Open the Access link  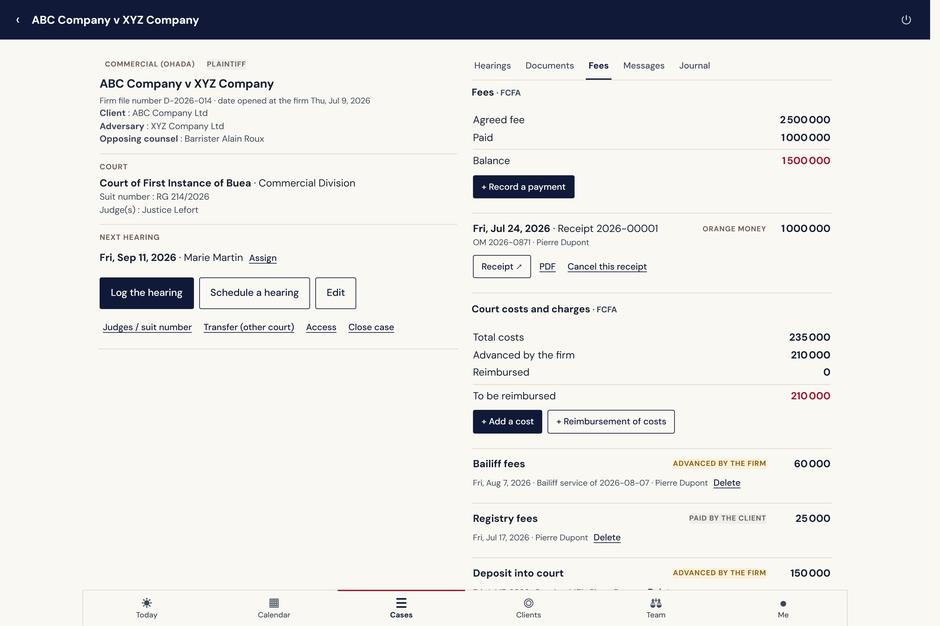[x=321, y=327]
